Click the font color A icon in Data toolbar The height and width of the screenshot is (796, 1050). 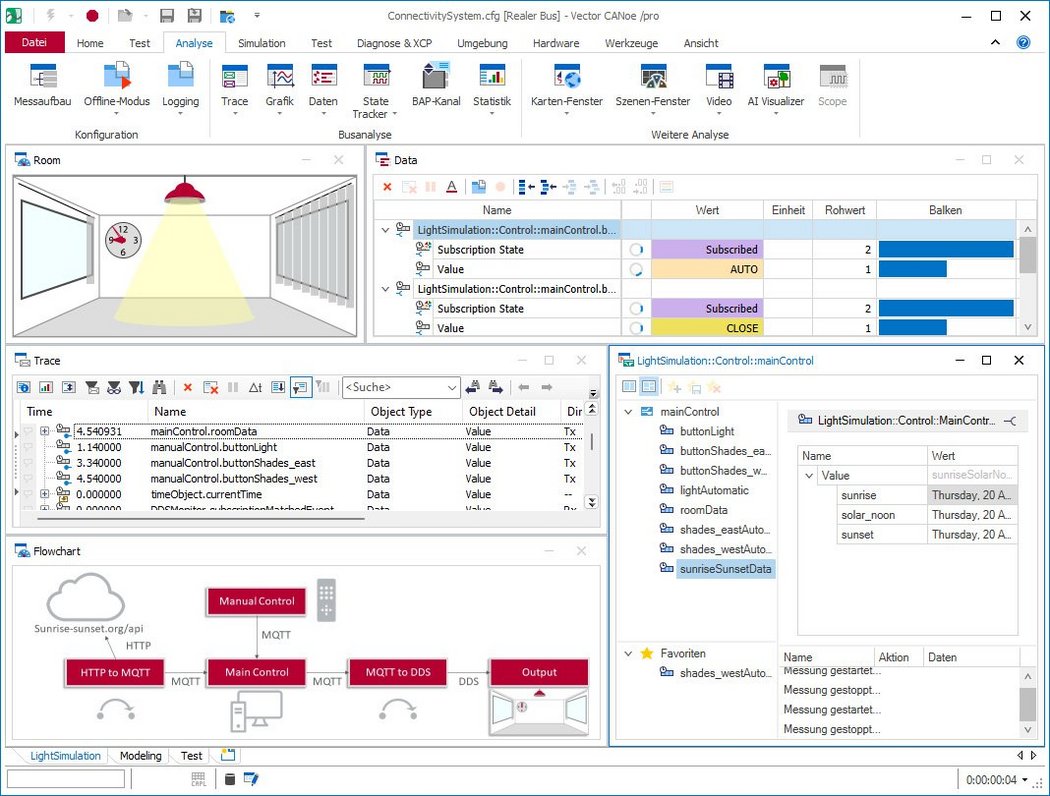click(452, 187)
